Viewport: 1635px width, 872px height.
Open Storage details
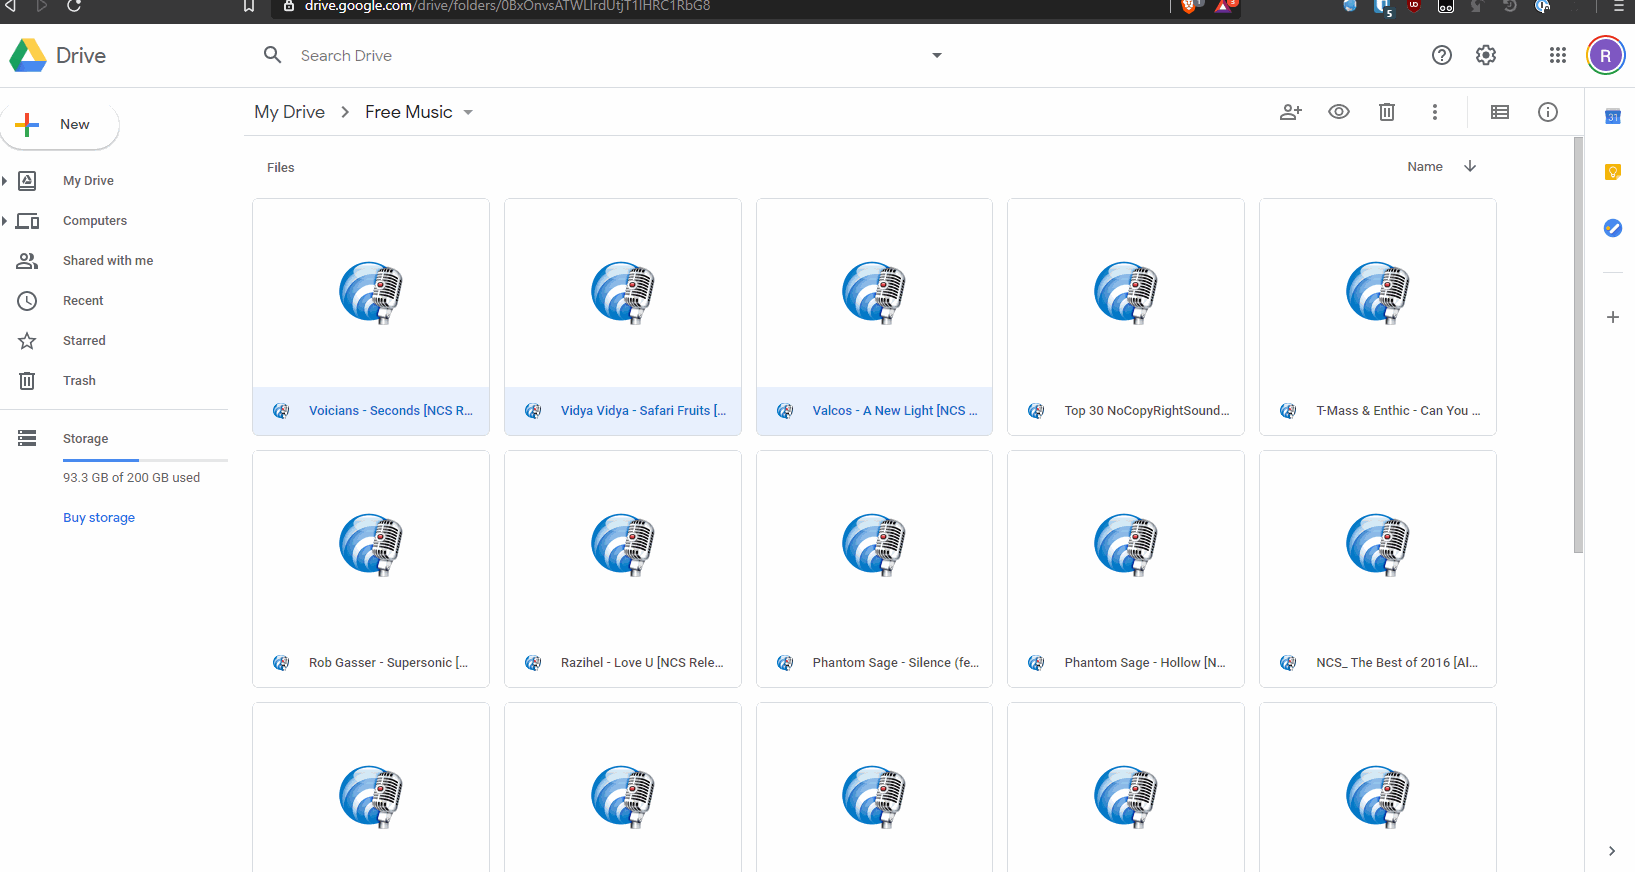85,438
